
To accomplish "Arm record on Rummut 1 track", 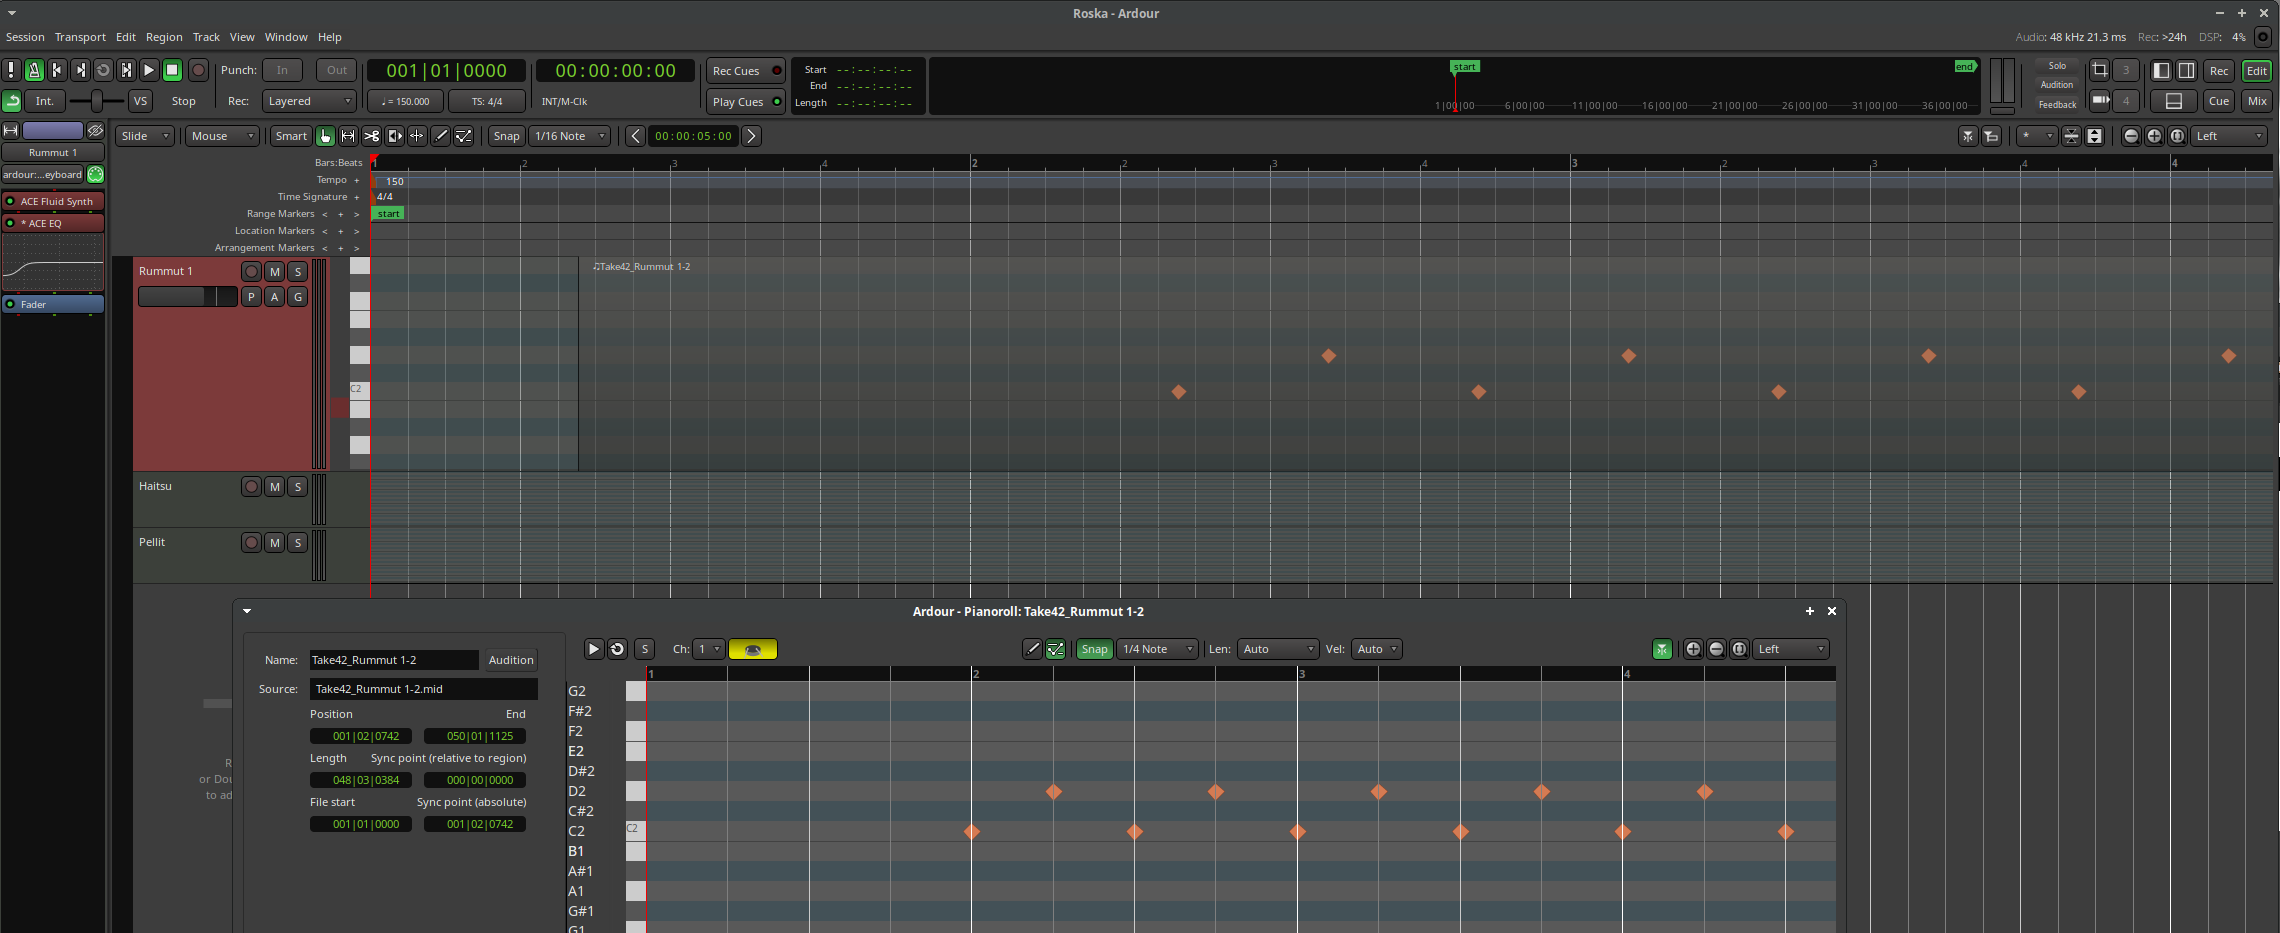I will [x=251, y=272].
